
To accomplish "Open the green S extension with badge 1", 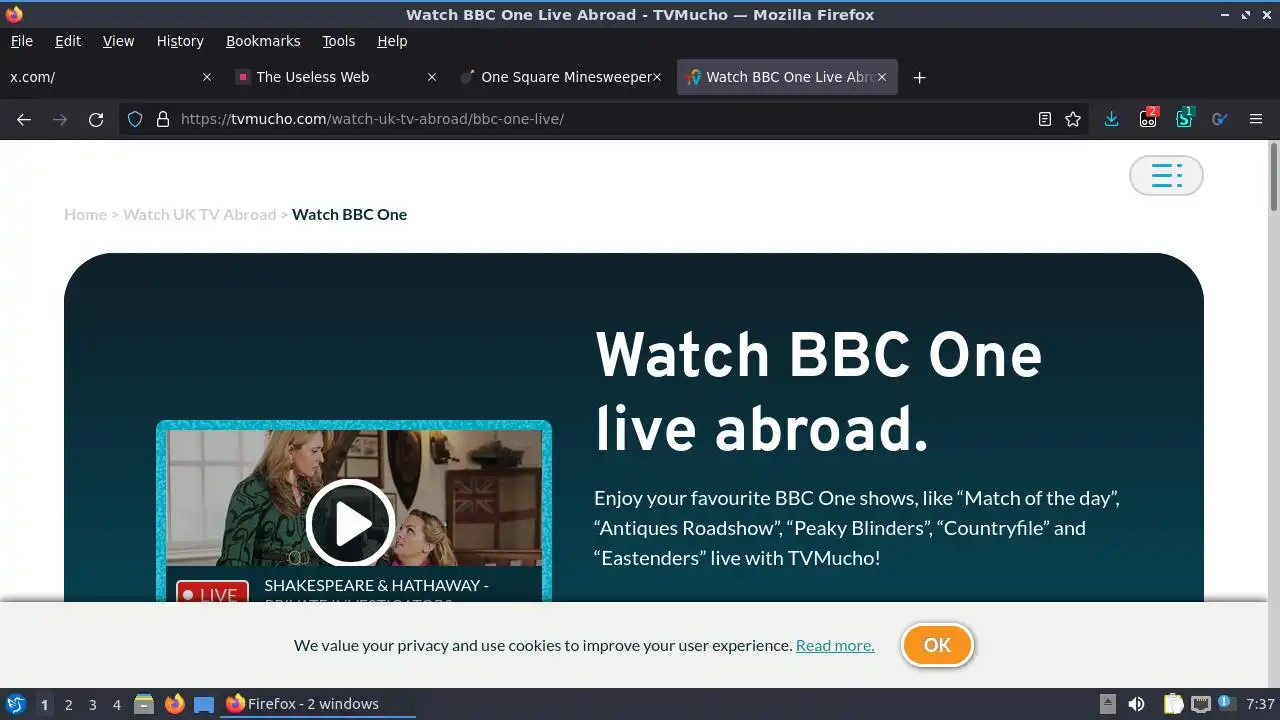I will click(x=1185, y=118).
